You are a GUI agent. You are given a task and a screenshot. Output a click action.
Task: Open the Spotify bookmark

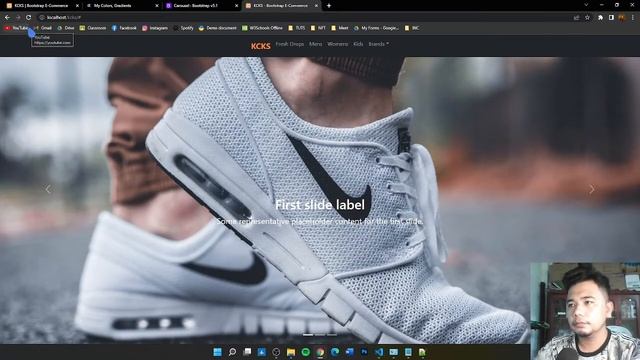tap(183, 28)
